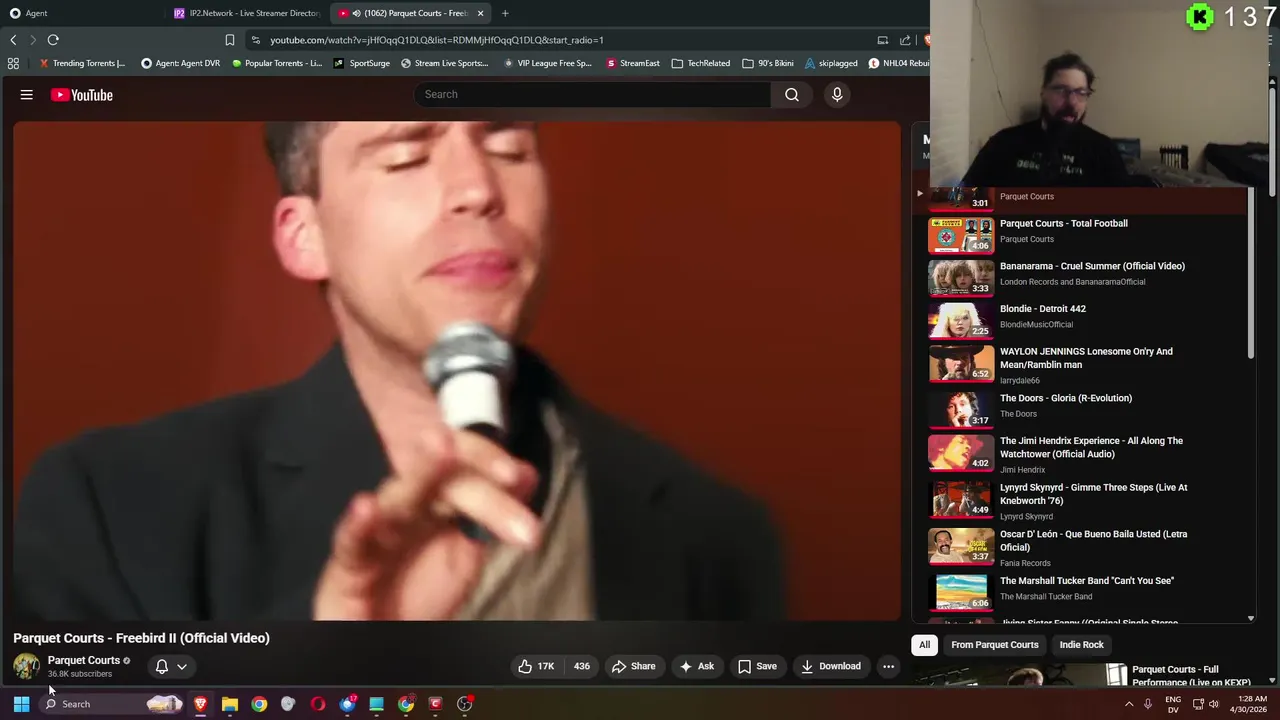Screen dimensions: 1280x720
Task: Open Opera browser from taskbar
Action: tap(318, 704)
